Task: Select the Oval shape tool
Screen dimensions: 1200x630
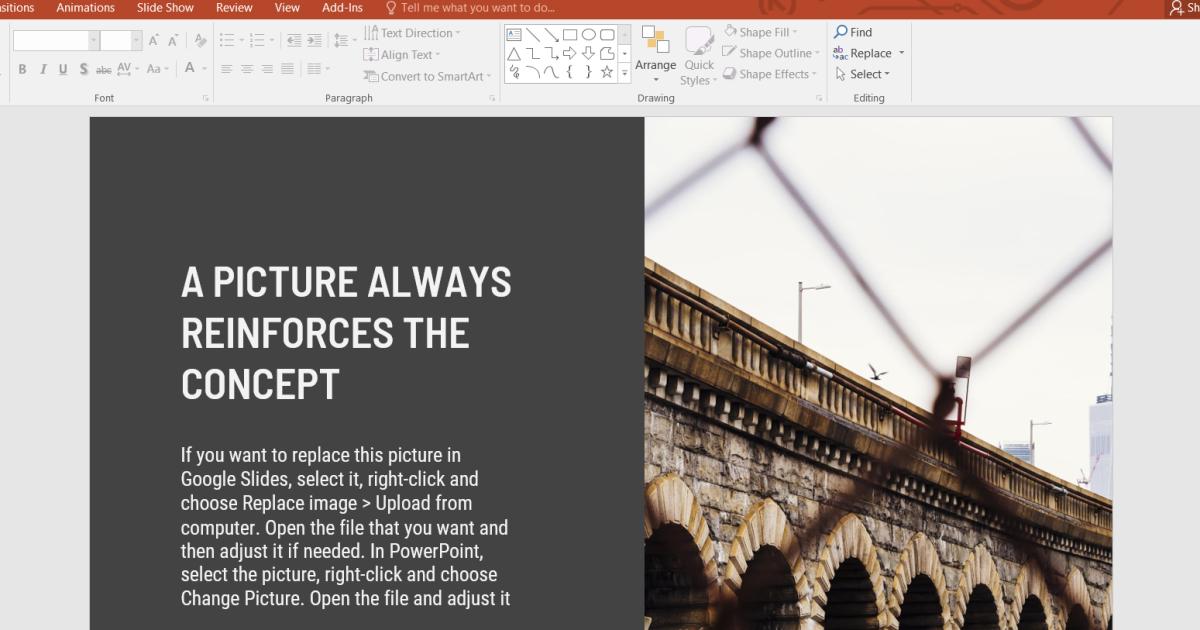Action: pyautogui.click(x=588, y=33)
